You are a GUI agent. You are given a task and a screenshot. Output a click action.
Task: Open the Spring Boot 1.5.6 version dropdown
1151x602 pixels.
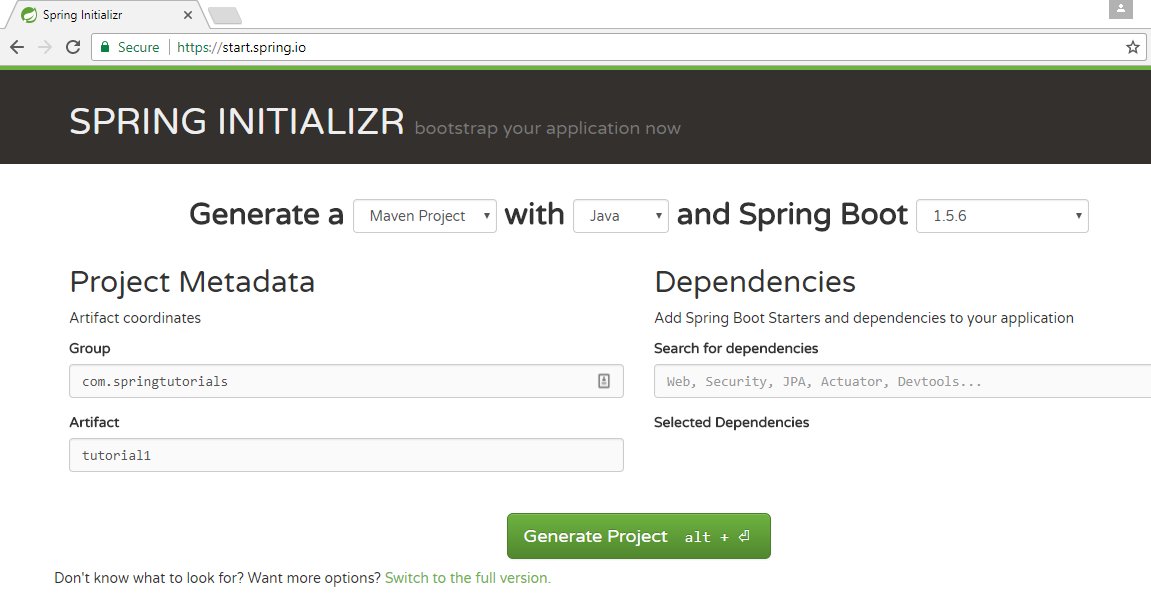tap(1002, 216)
